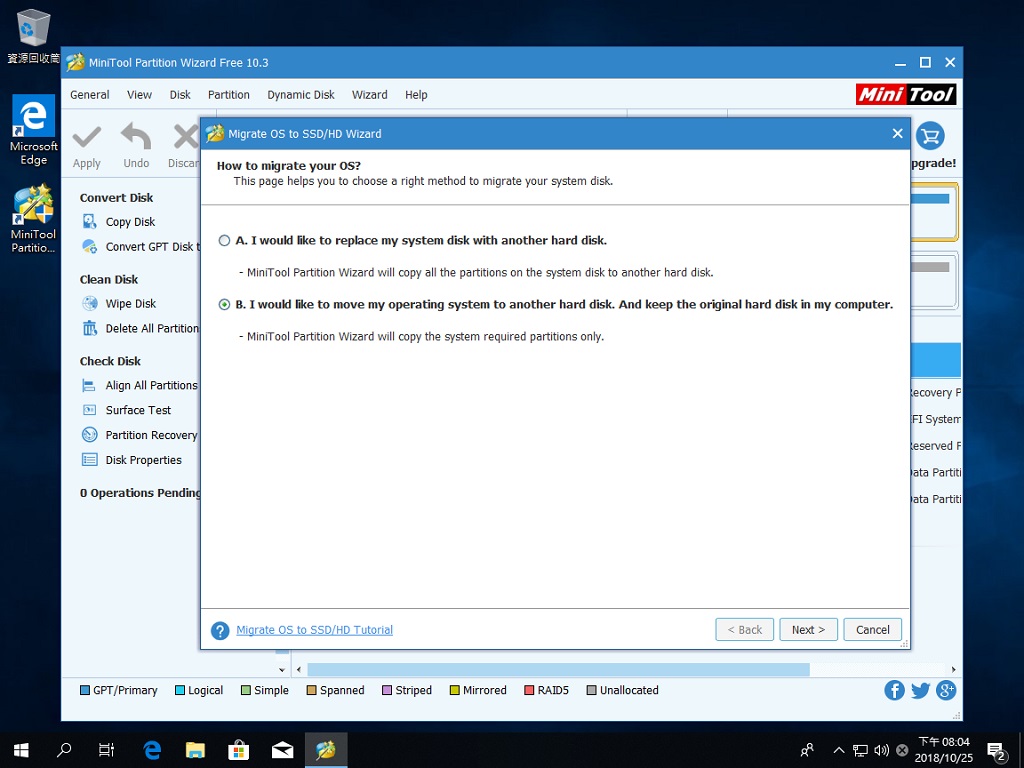Screen dimensions: 1024x768
Task: Select Wipe Disk text in sidebar
Action: tap(131, 304)
